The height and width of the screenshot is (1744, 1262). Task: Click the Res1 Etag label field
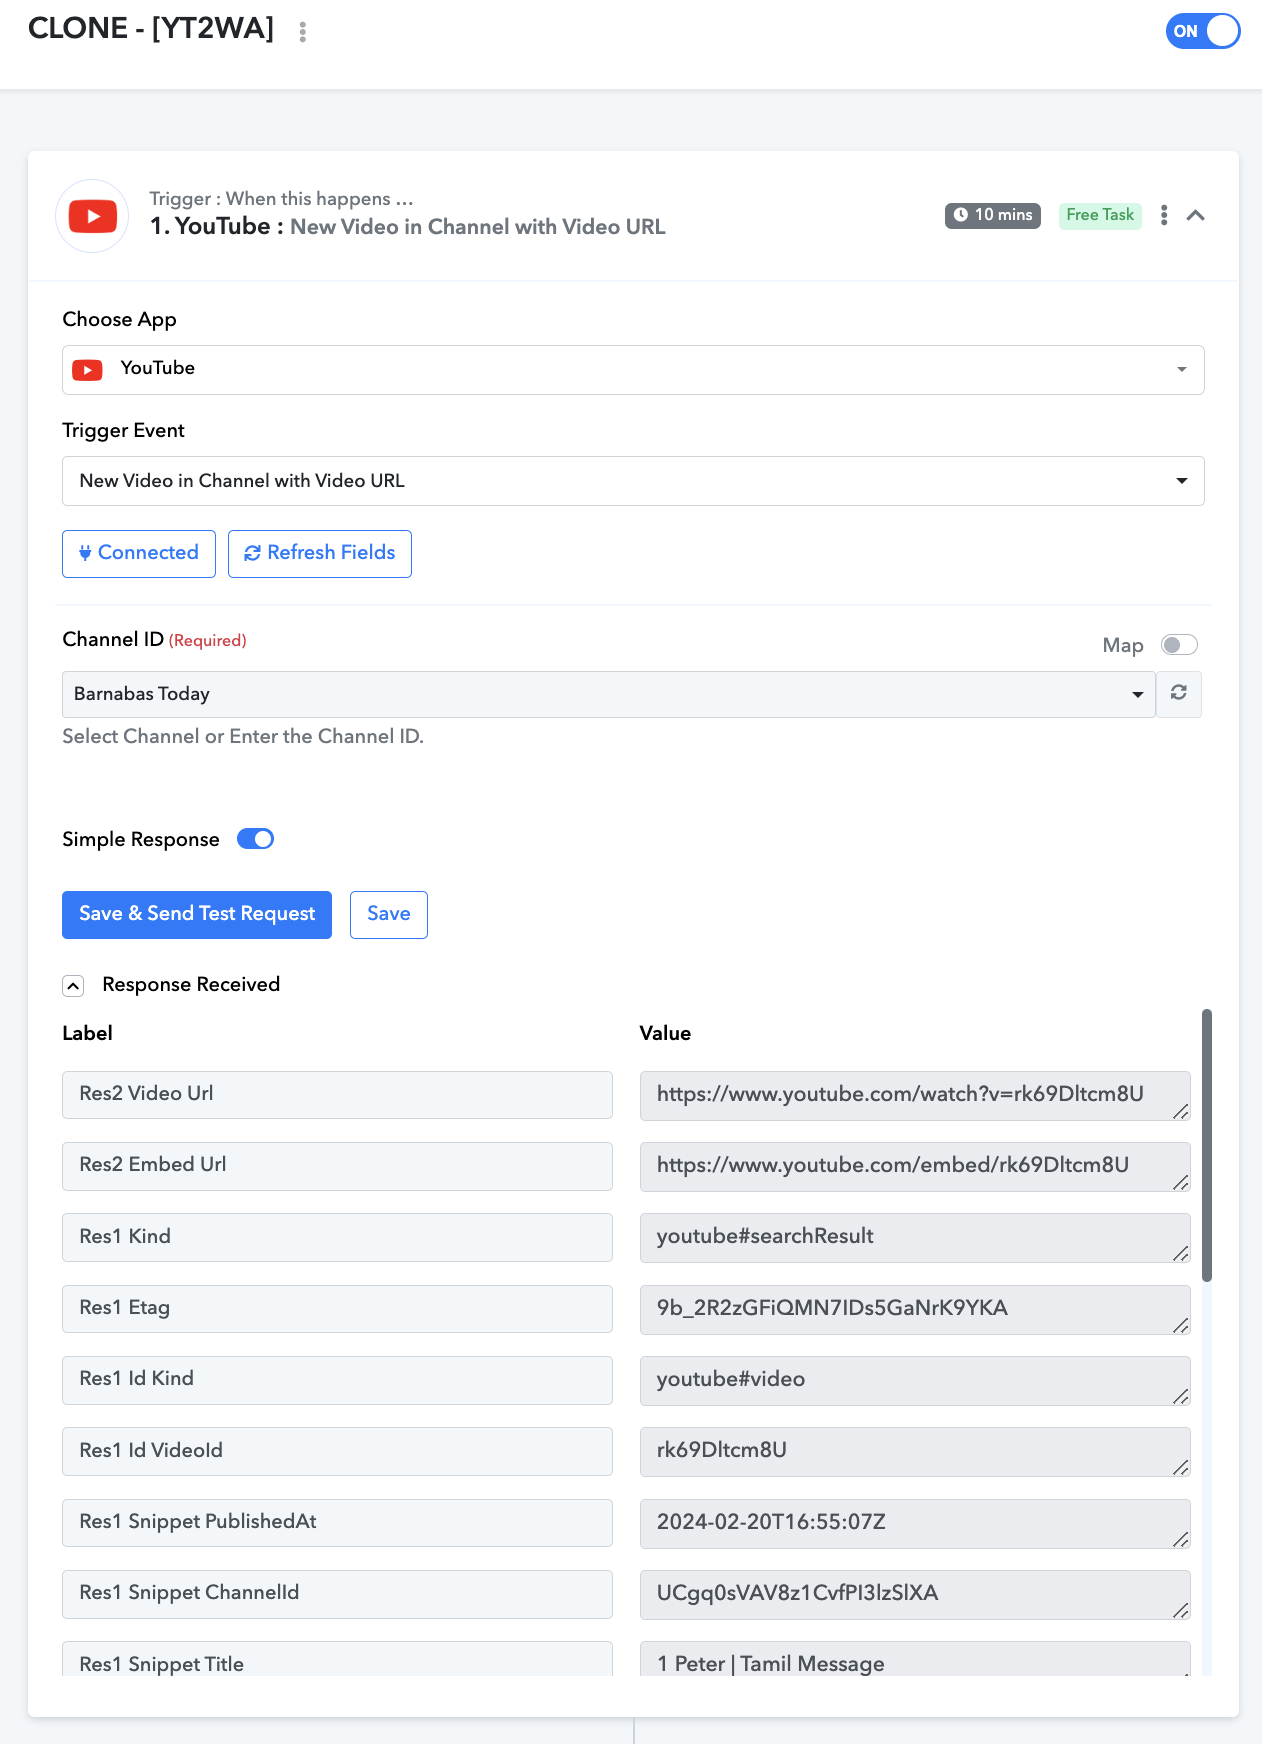click(337, 1309)
